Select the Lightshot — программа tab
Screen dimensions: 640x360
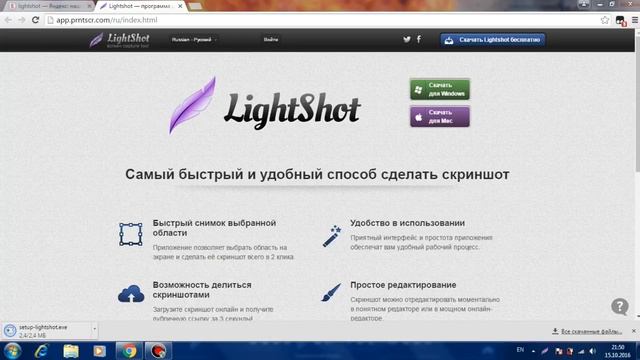point(141,6)
